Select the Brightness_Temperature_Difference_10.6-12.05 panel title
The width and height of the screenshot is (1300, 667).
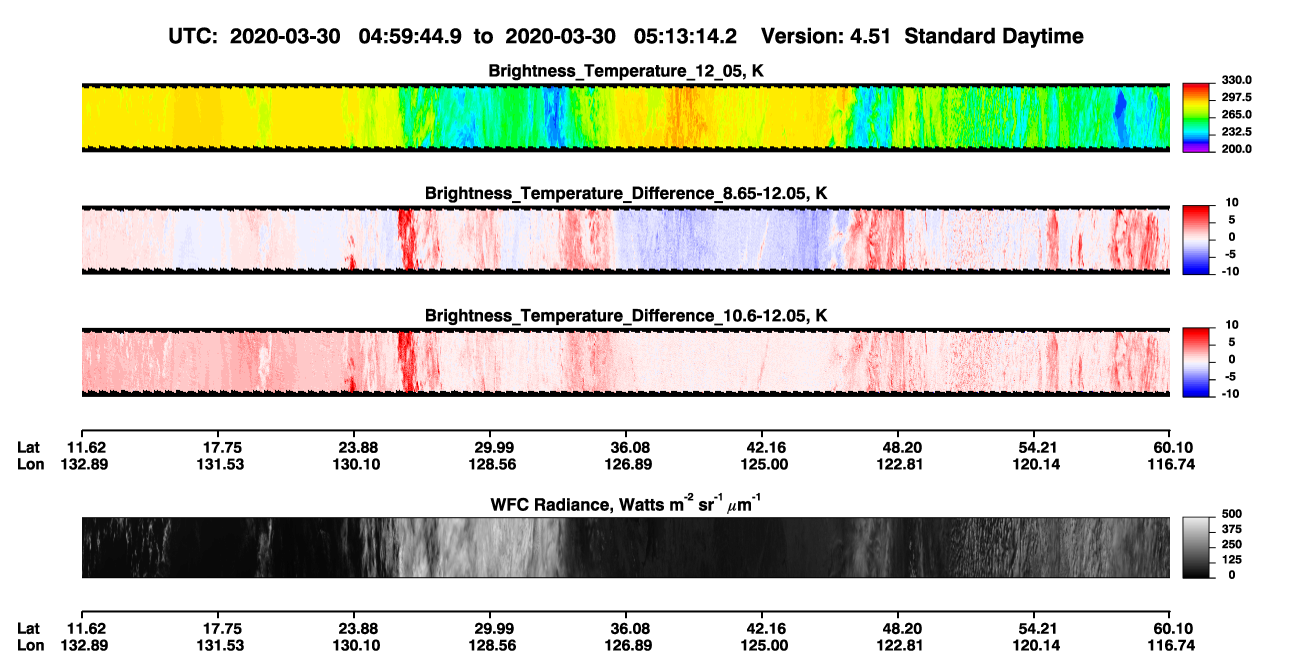[x=626, y=316]
